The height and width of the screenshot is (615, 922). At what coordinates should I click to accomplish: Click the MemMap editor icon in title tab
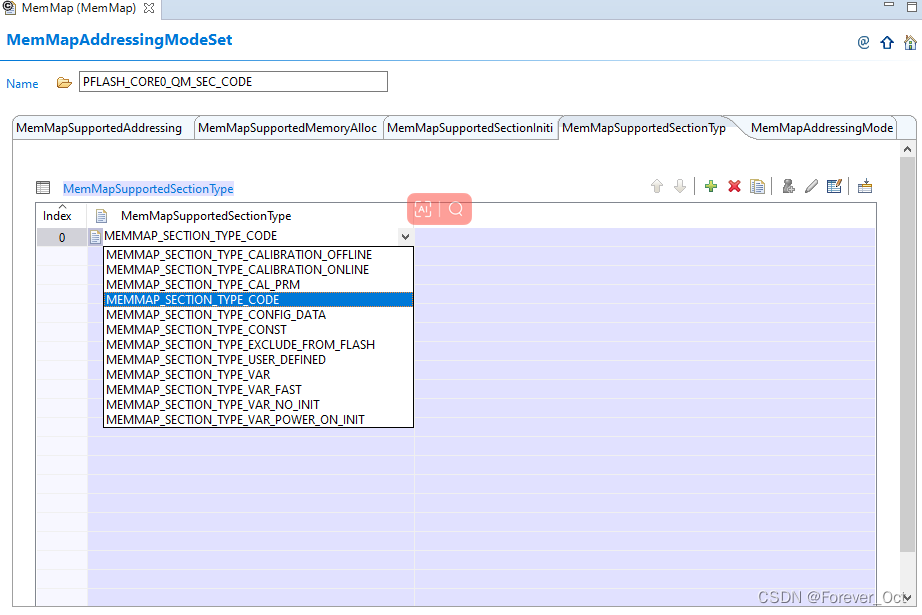(9, 8)
